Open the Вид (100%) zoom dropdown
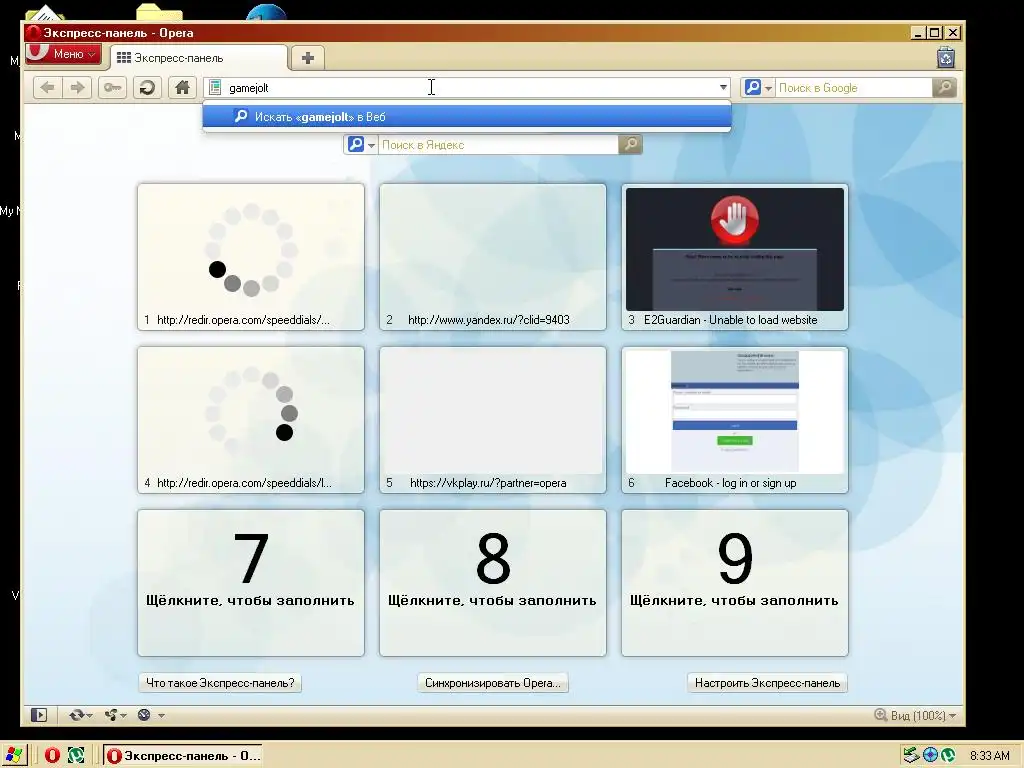This screenshot has width=1024, height=768. coord(916,716)
